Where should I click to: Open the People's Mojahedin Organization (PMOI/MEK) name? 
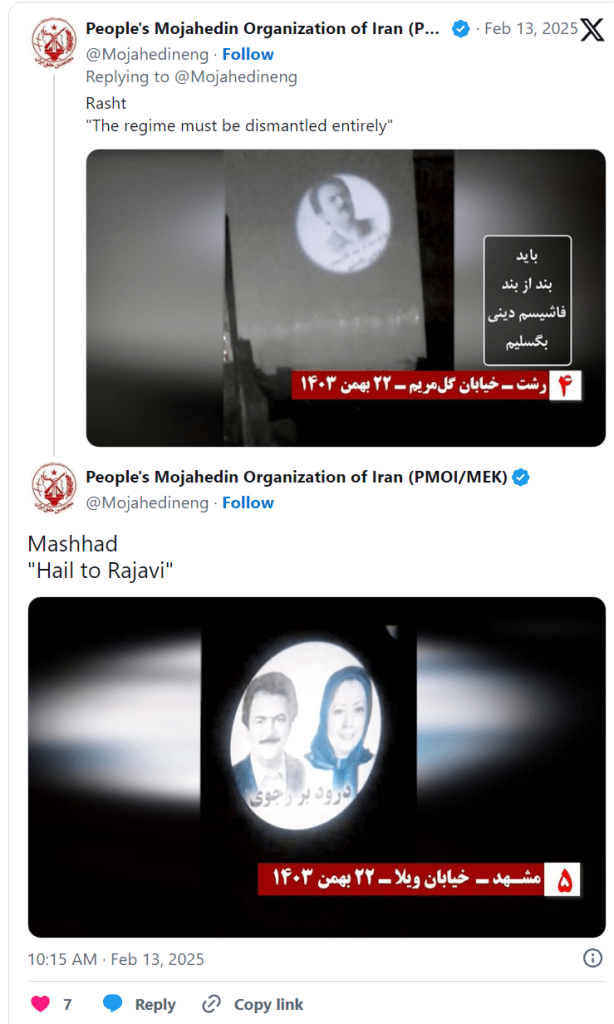[x=297, y=477]
